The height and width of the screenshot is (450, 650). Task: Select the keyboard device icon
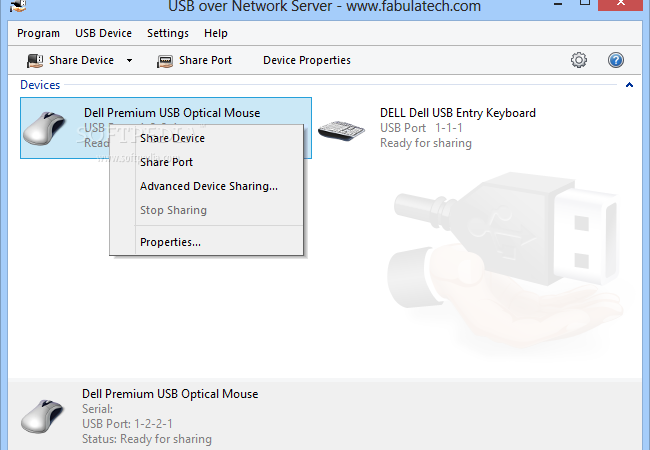pyautogui.click(x=341, y=131)
